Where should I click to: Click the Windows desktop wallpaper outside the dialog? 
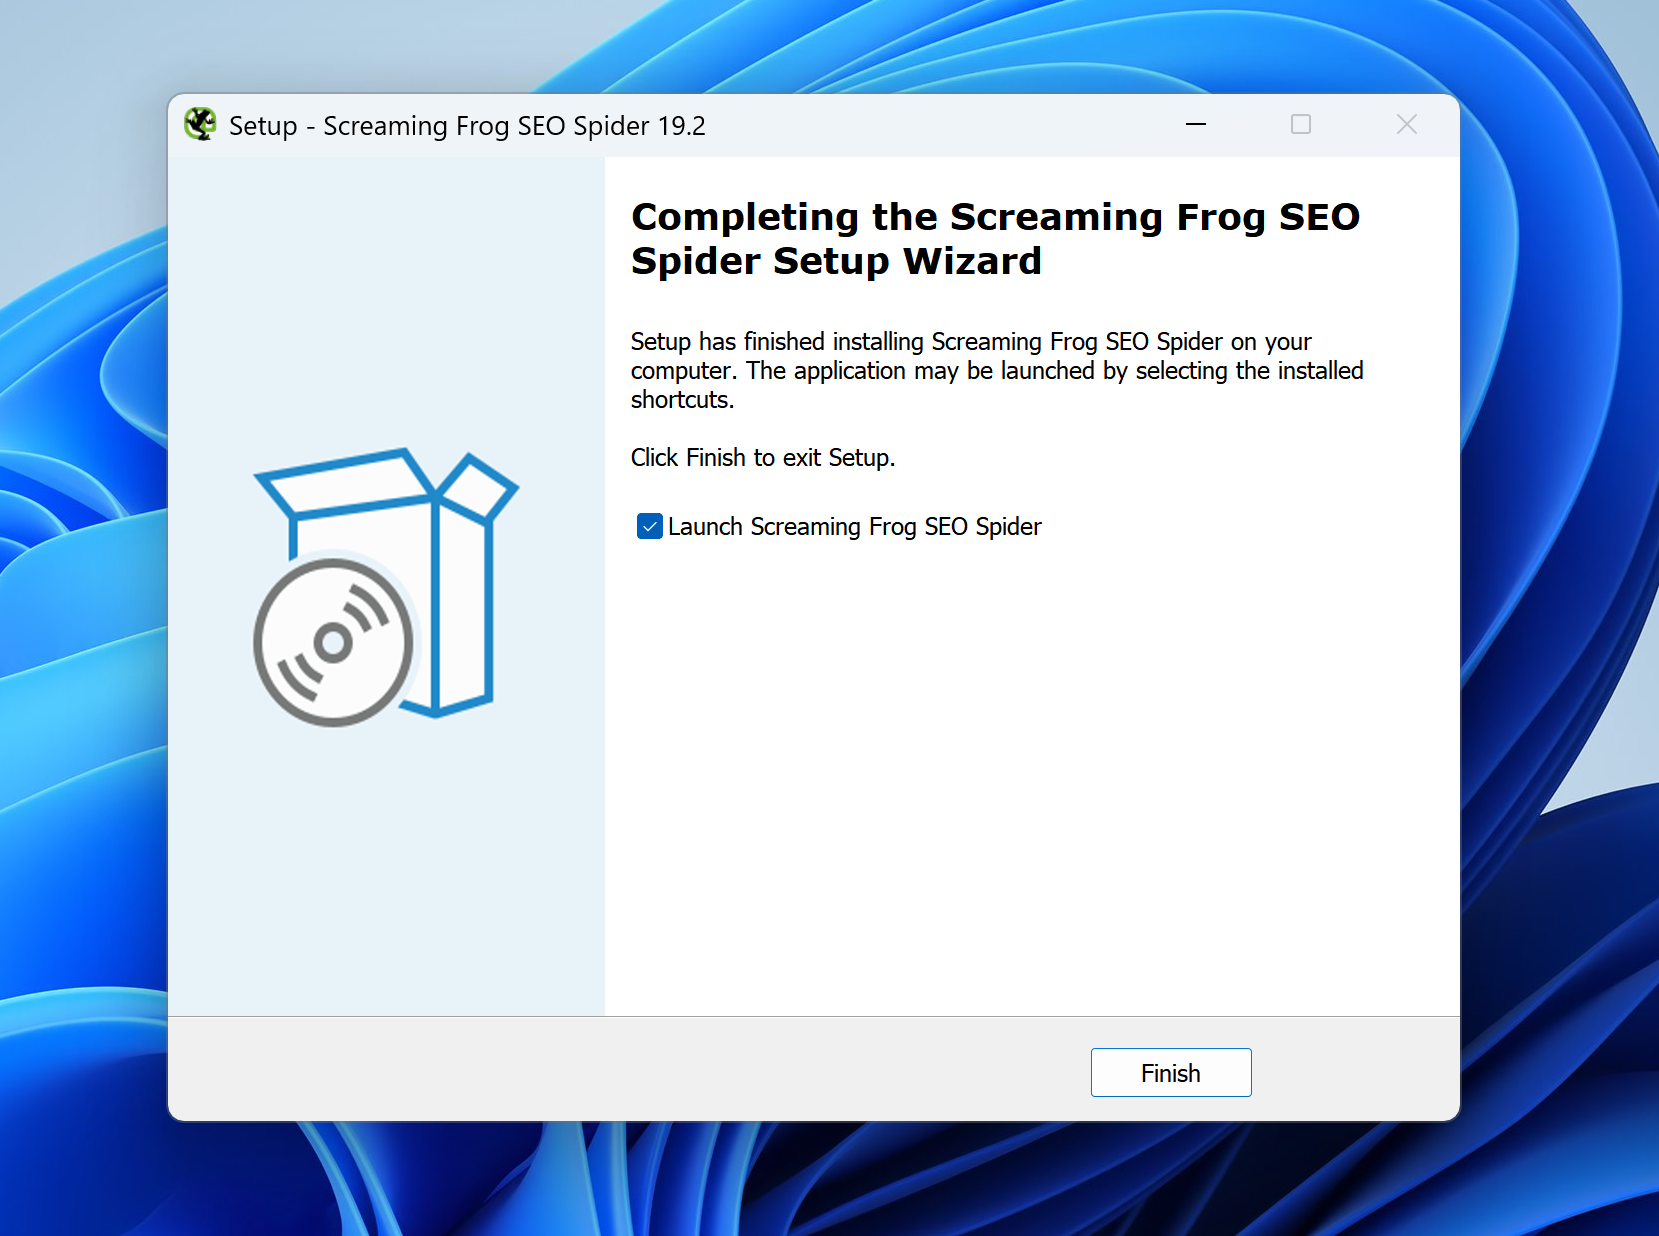(80, 600)
